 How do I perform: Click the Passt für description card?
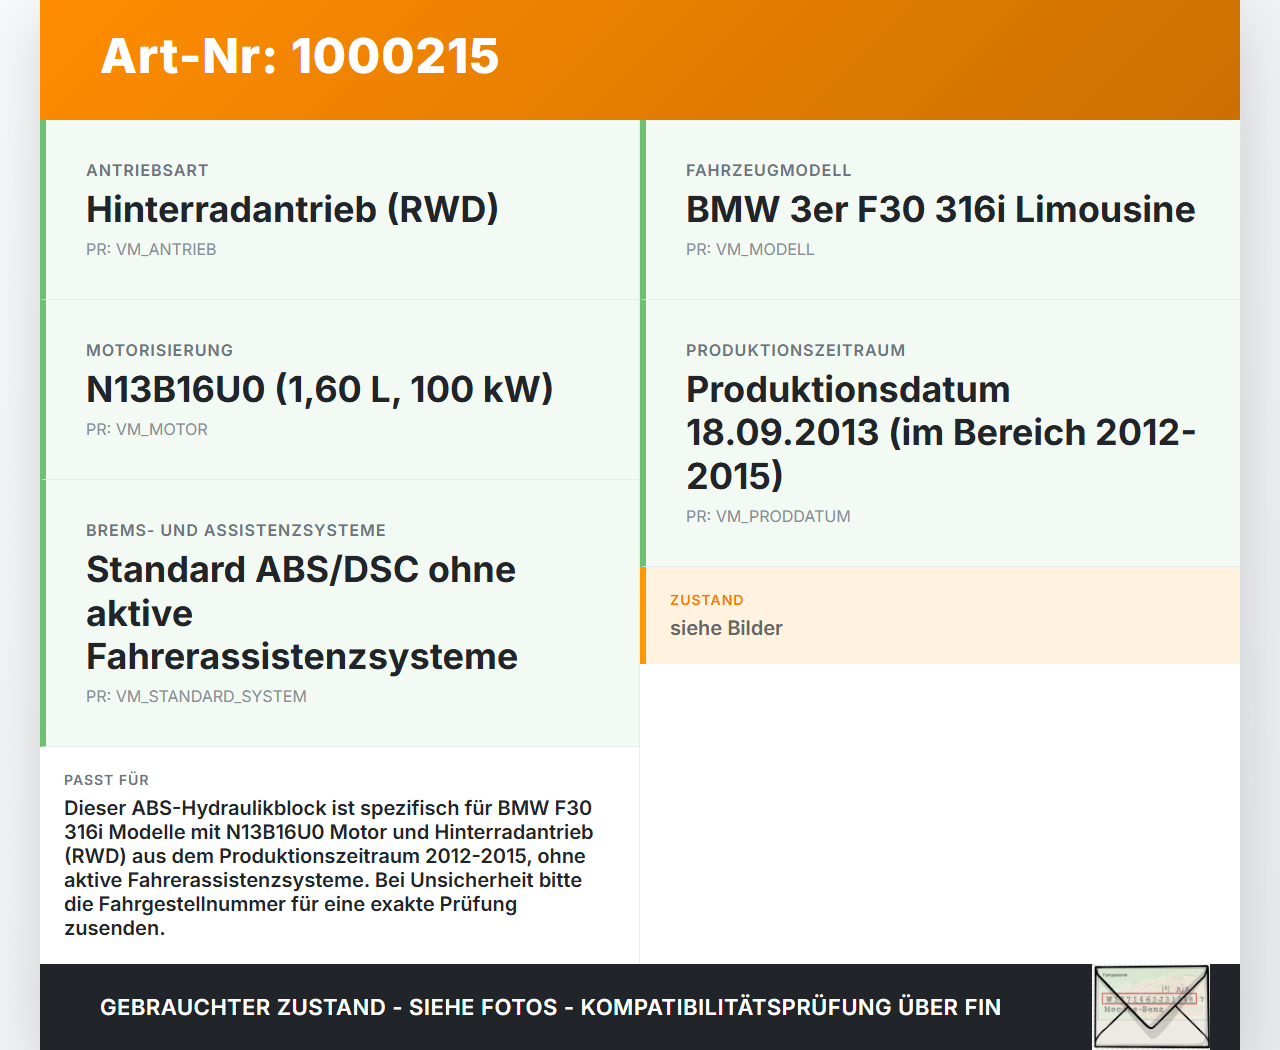tap(340, 855)
